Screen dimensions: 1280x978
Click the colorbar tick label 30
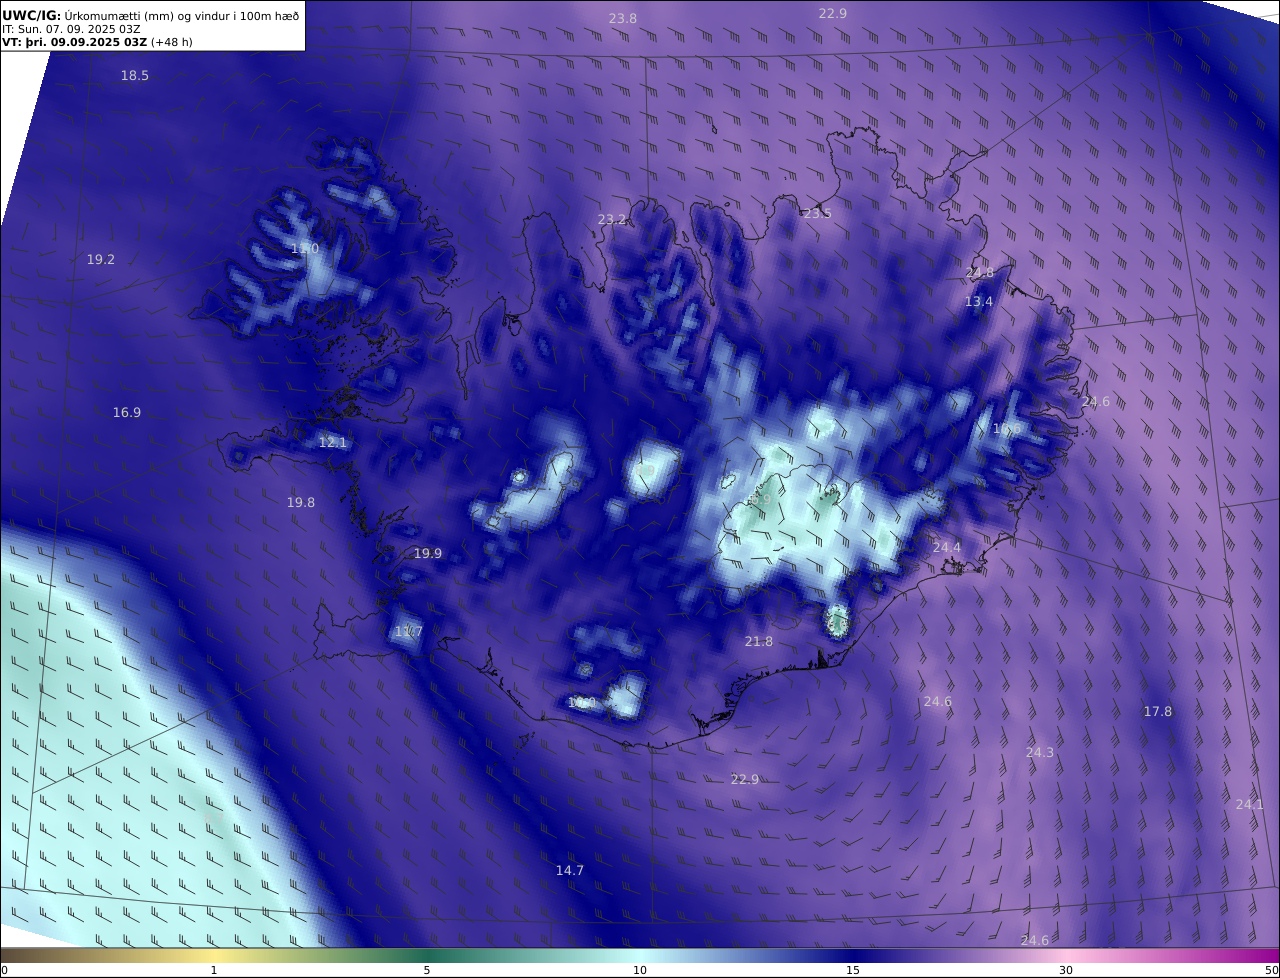click(1066, 971)
